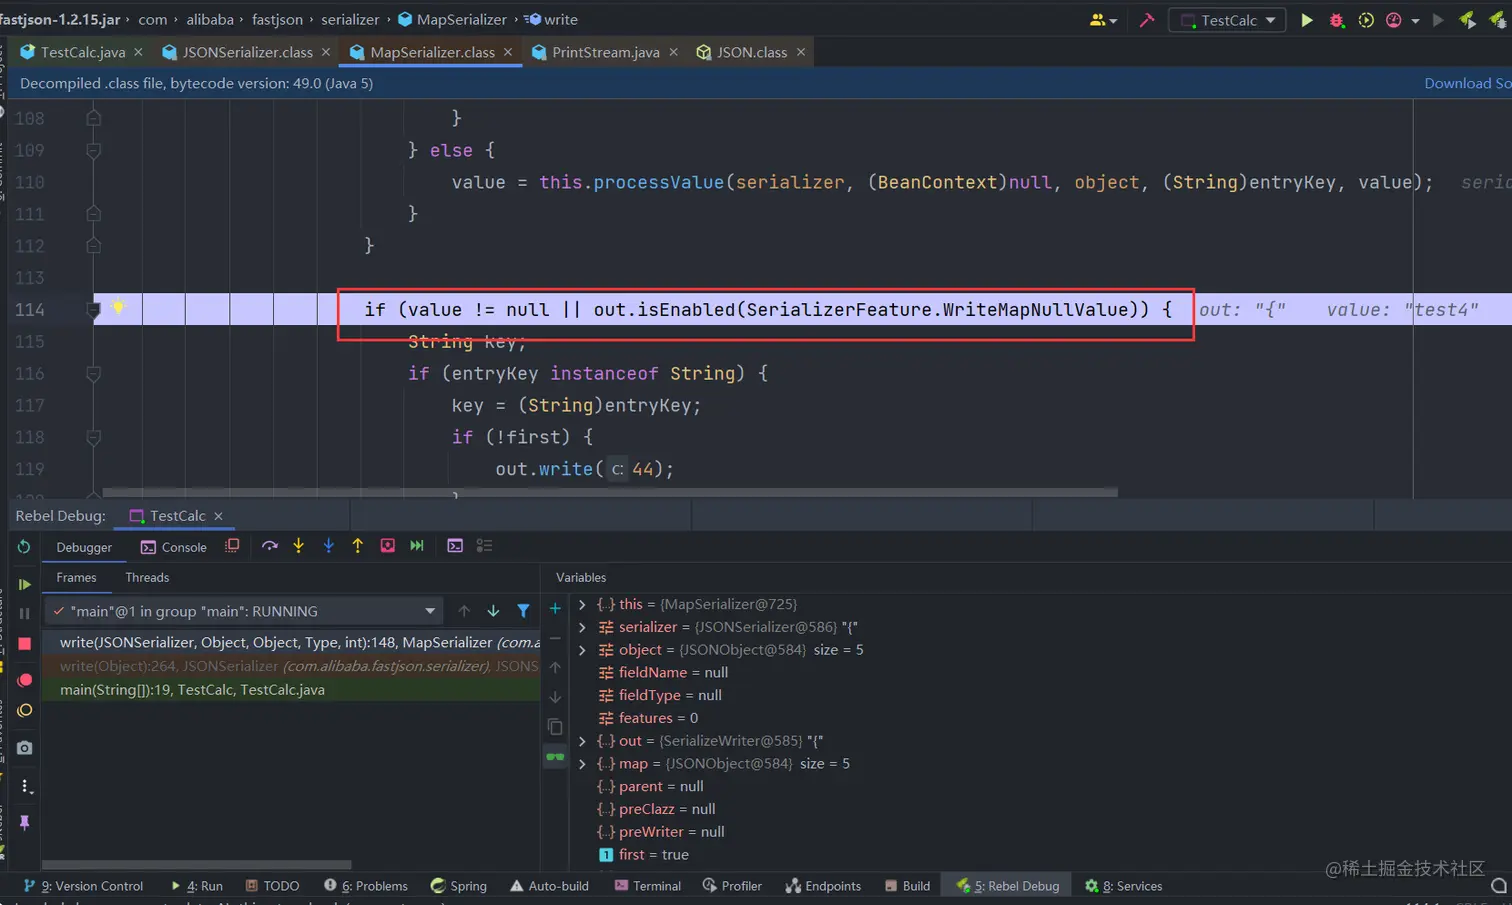The width and height of the screenshot is (1512, 905).
Task: Click the Build project hammer icon
Action: [x=1146, y=20]
